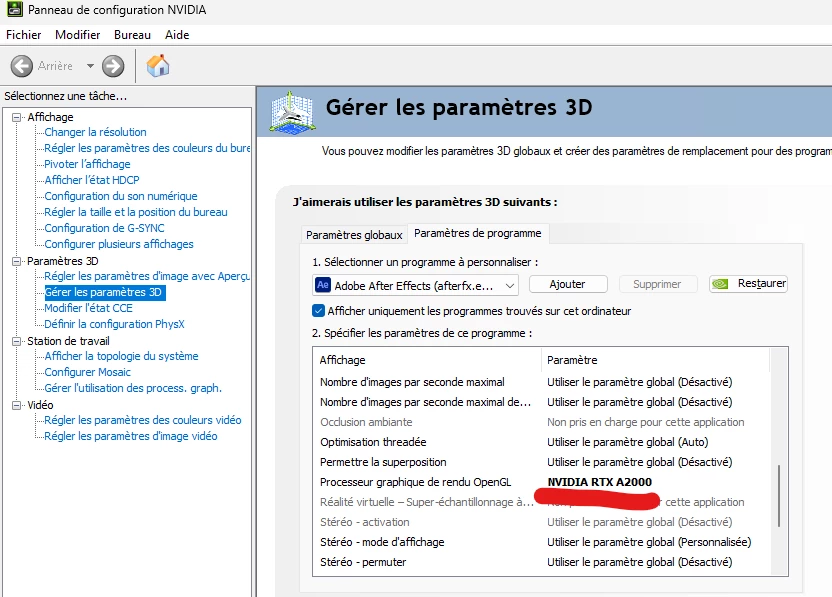Open Changer la résolution
The width and height of the screenshot is (832, 597).
pos(96,132)
